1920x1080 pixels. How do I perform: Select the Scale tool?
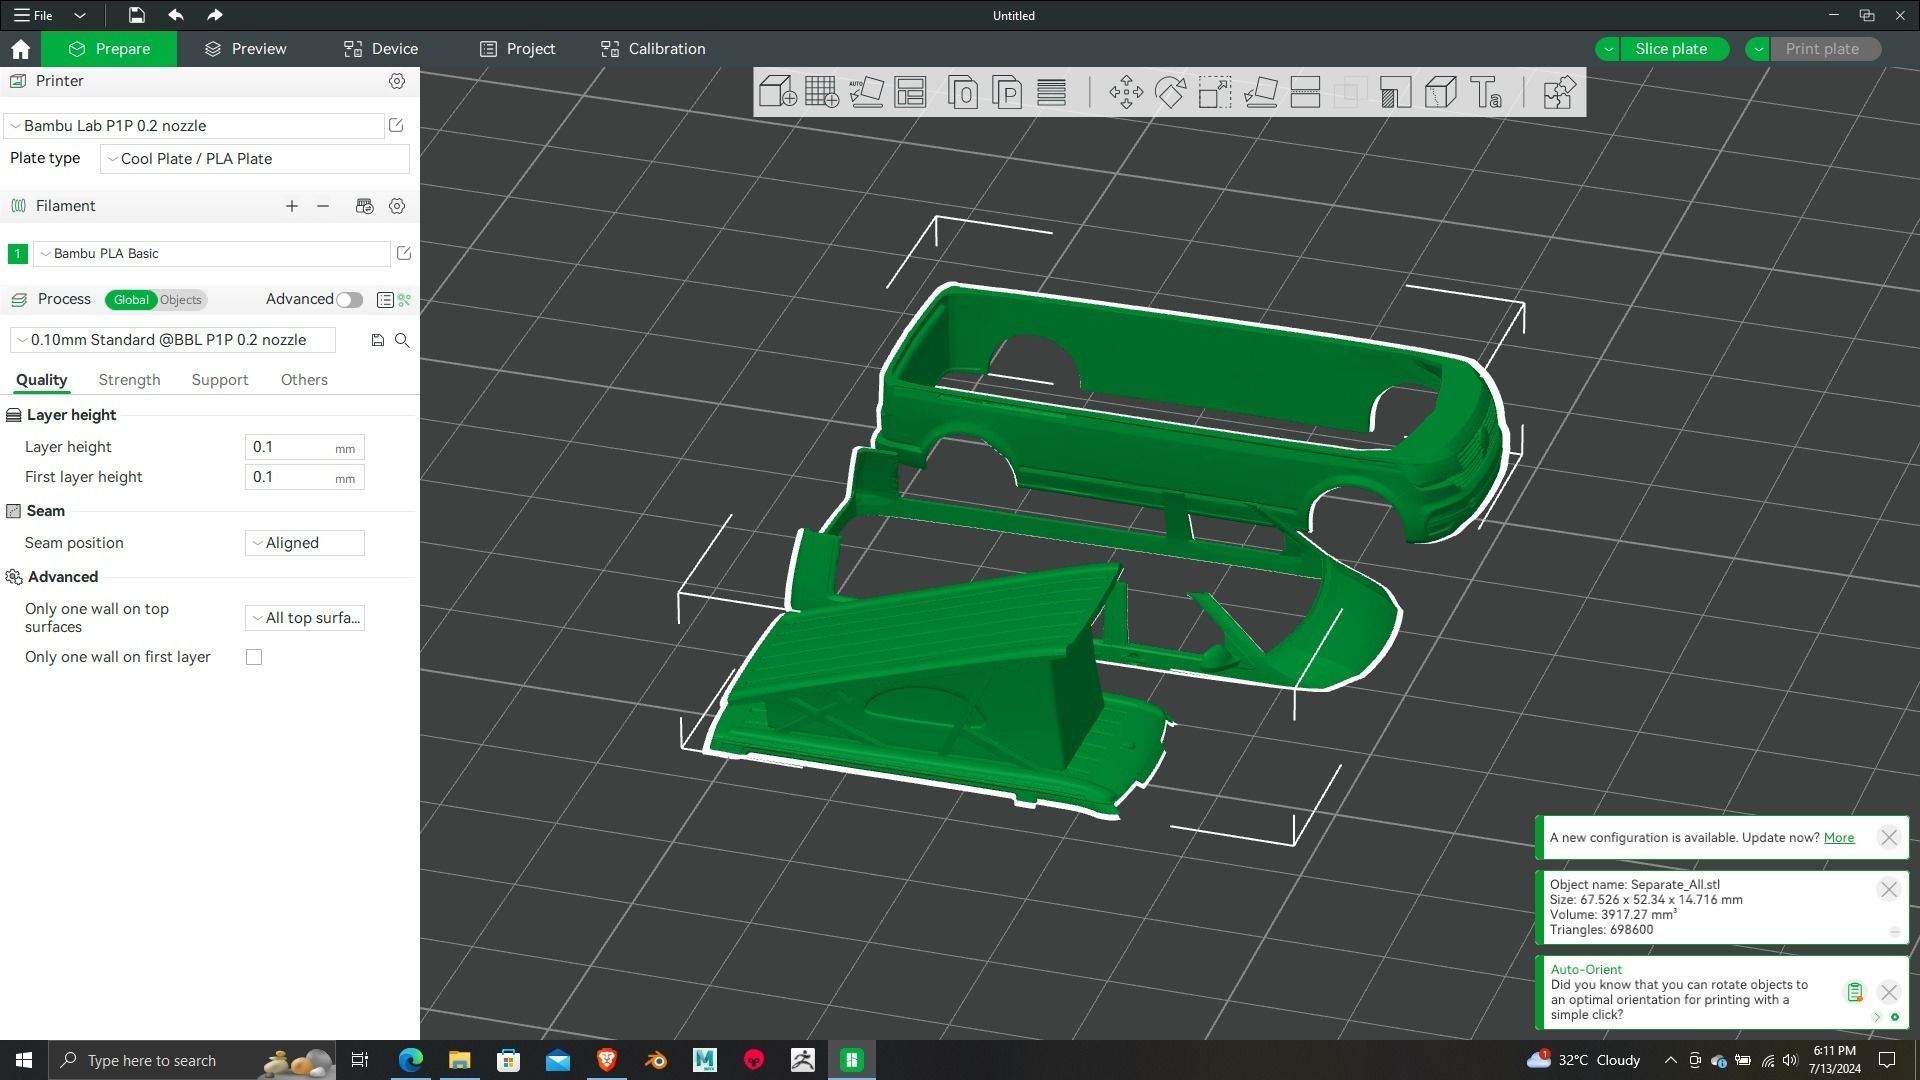point(1215,92)
